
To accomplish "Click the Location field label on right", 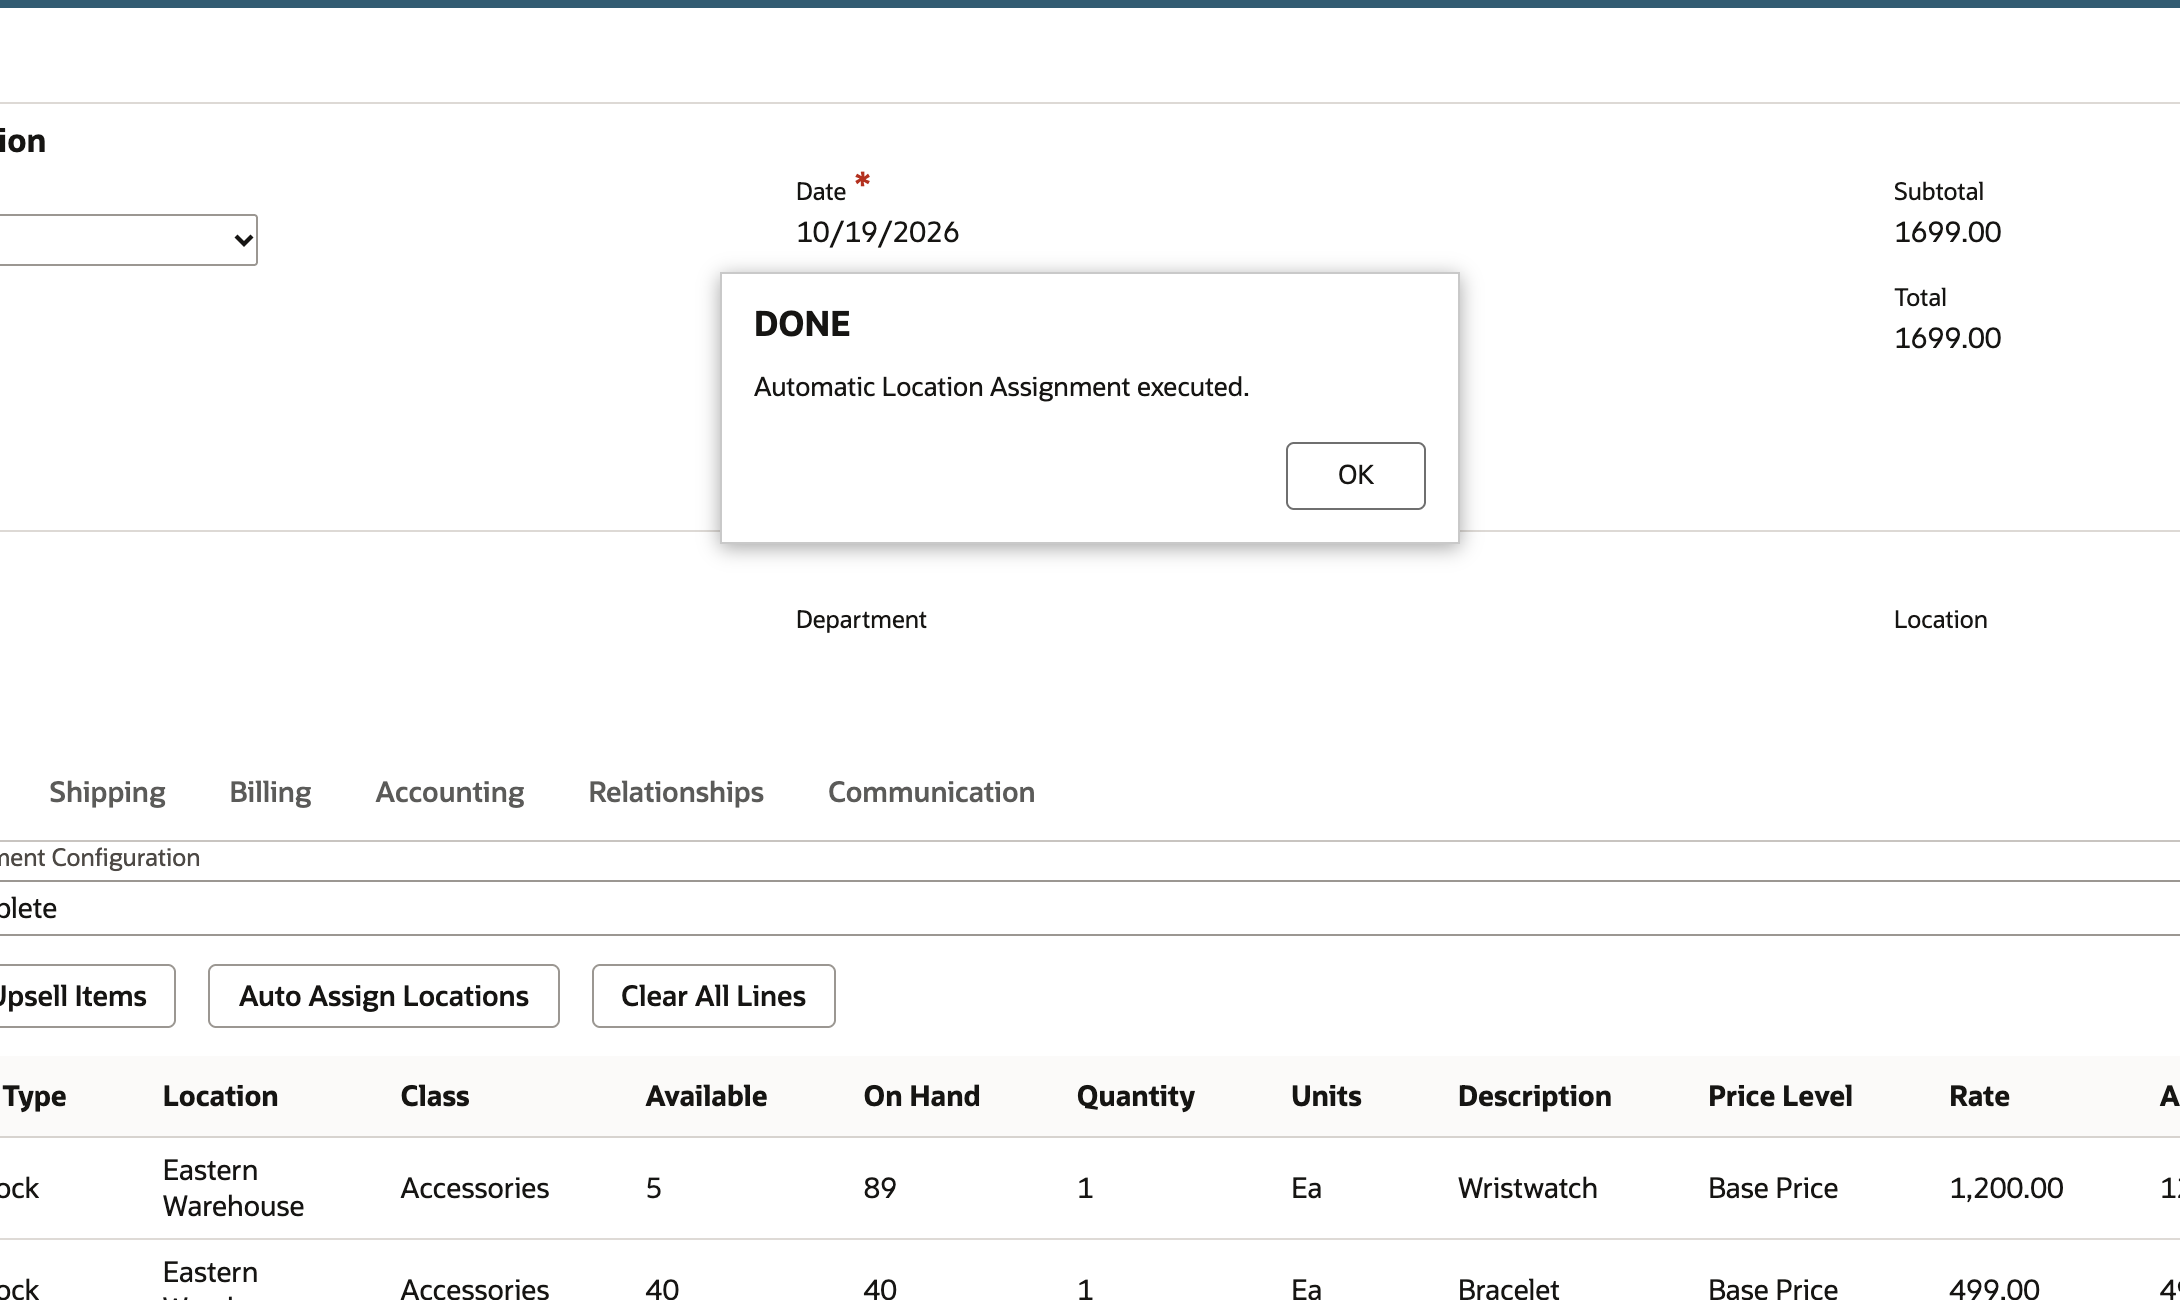I will [1940, 620].
